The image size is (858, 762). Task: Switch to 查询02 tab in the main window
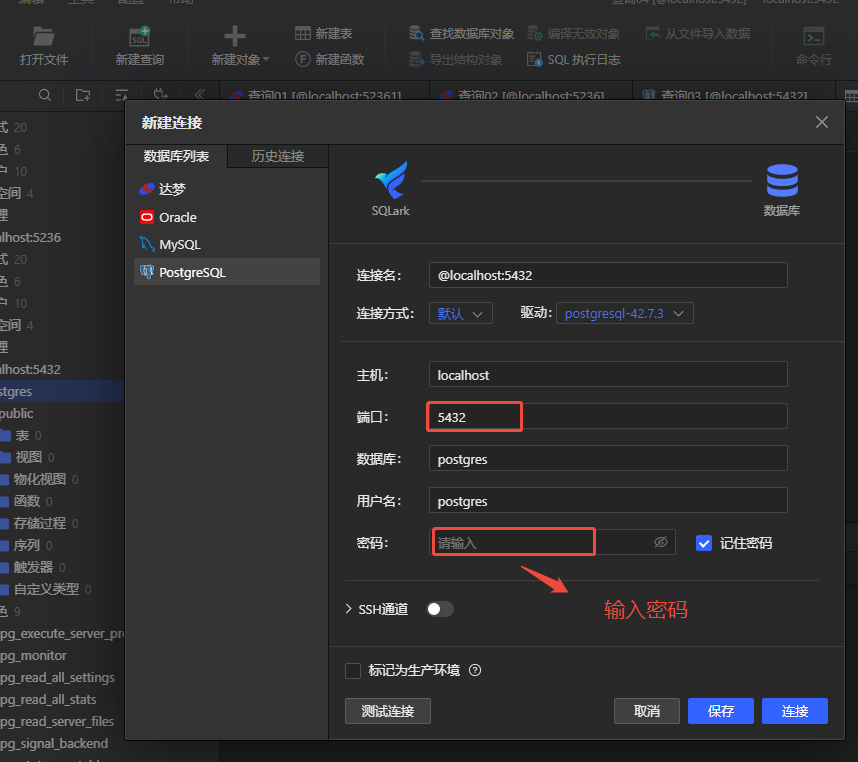(531, 94)
